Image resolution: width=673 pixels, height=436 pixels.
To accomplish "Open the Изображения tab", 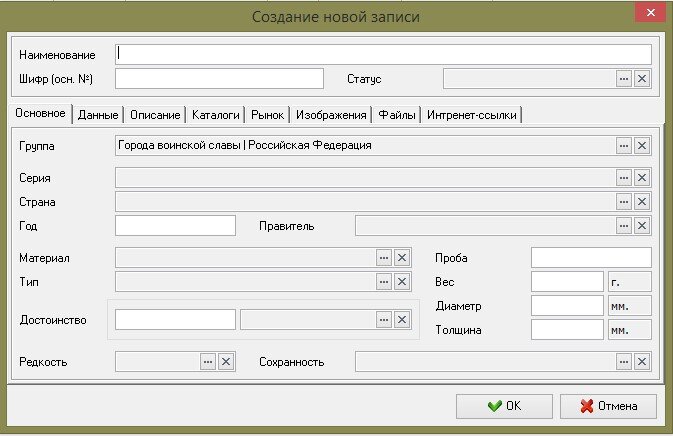I will (x=331, y=115).
